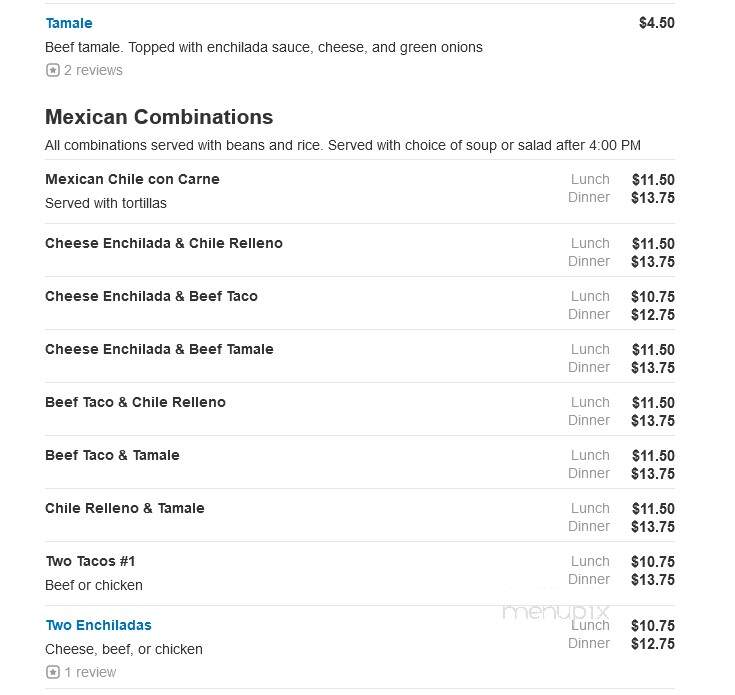Viewport: 735px width, 695px height.
Task: Click the star icon beside 1 review
Action: 53,672
